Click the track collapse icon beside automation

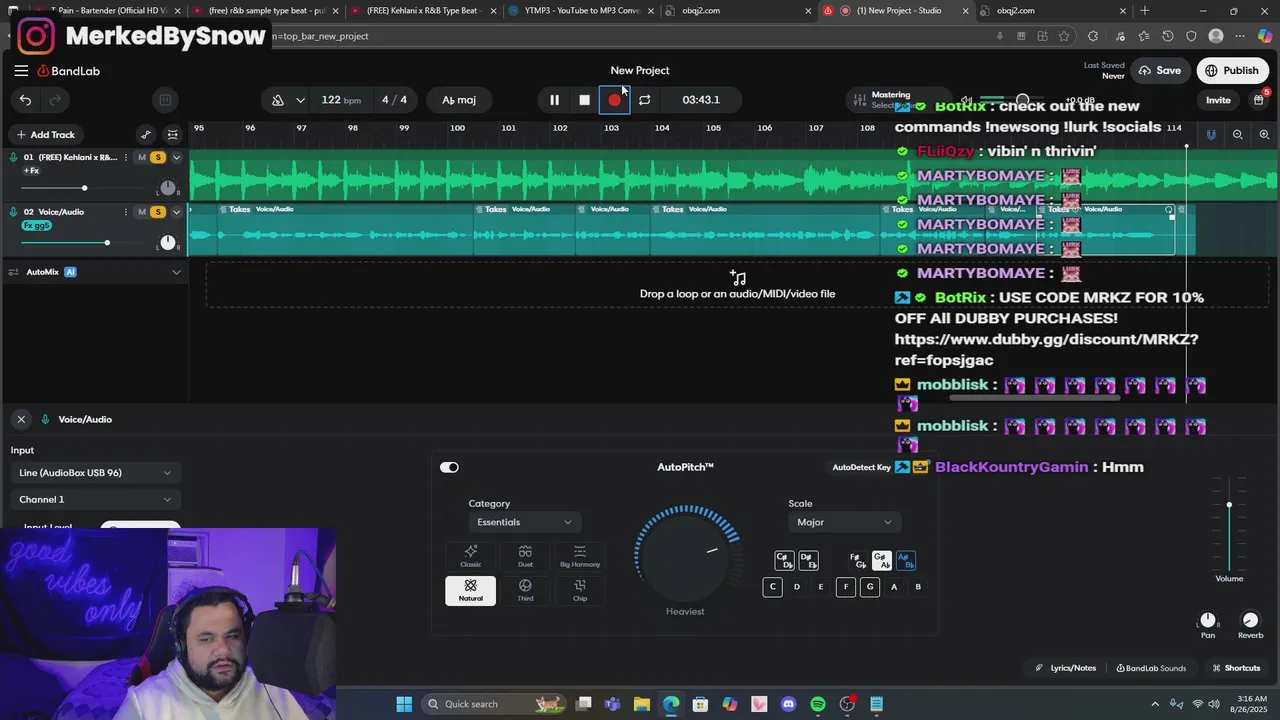click(x=172, y=135)
